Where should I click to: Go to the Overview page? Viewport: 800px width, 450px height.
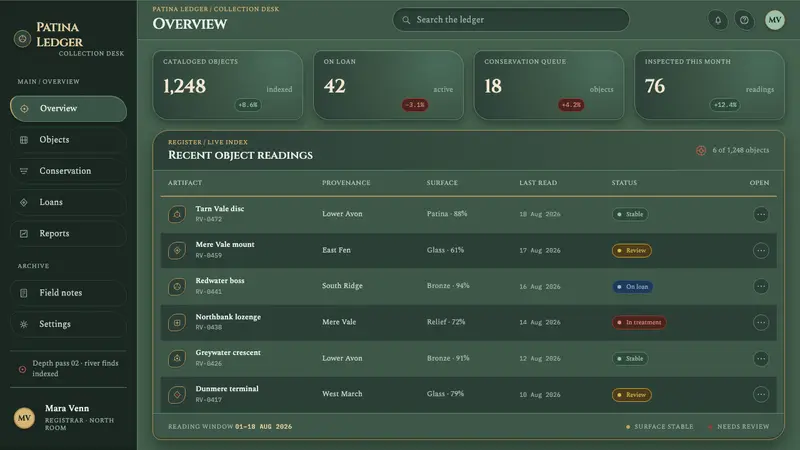pyautogui.click(x=68, y=109)
